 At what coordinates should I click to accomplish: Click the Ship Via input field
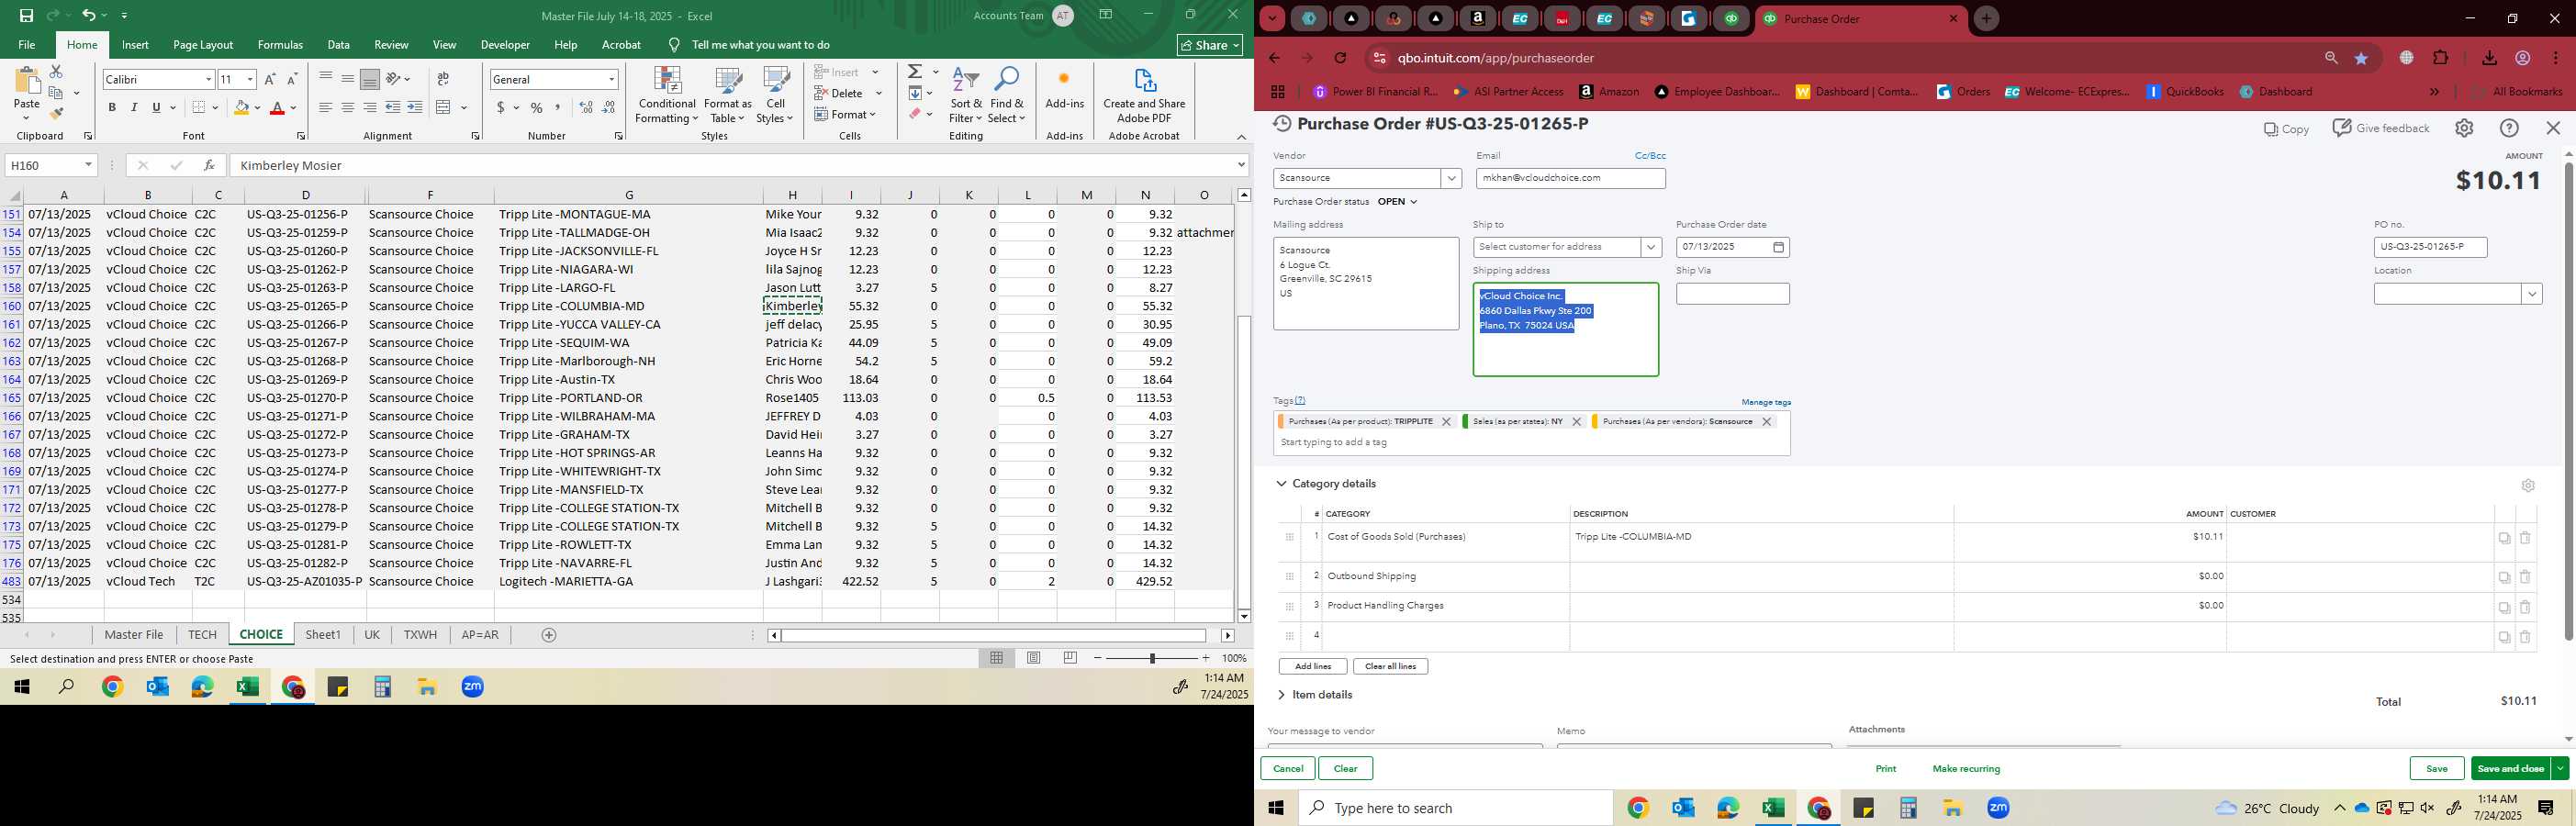pos(1732,294)
